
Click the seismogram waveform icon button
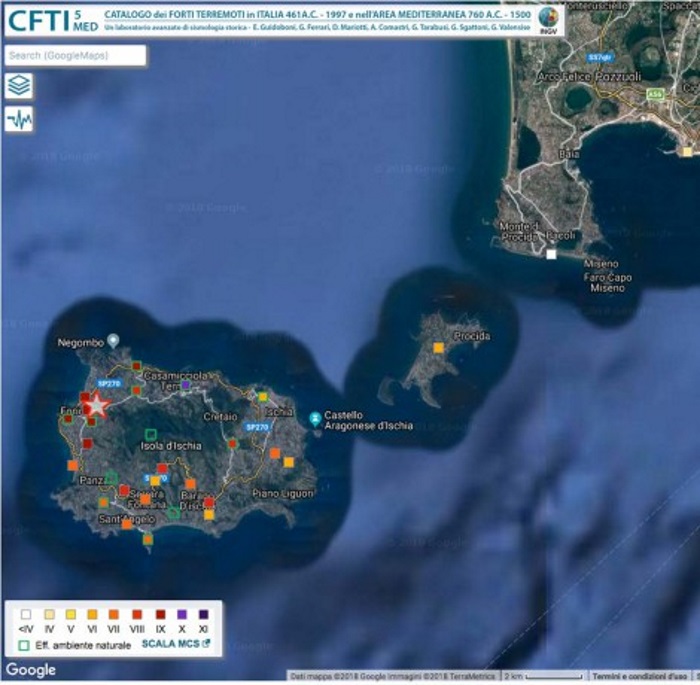tap(19, 120)
